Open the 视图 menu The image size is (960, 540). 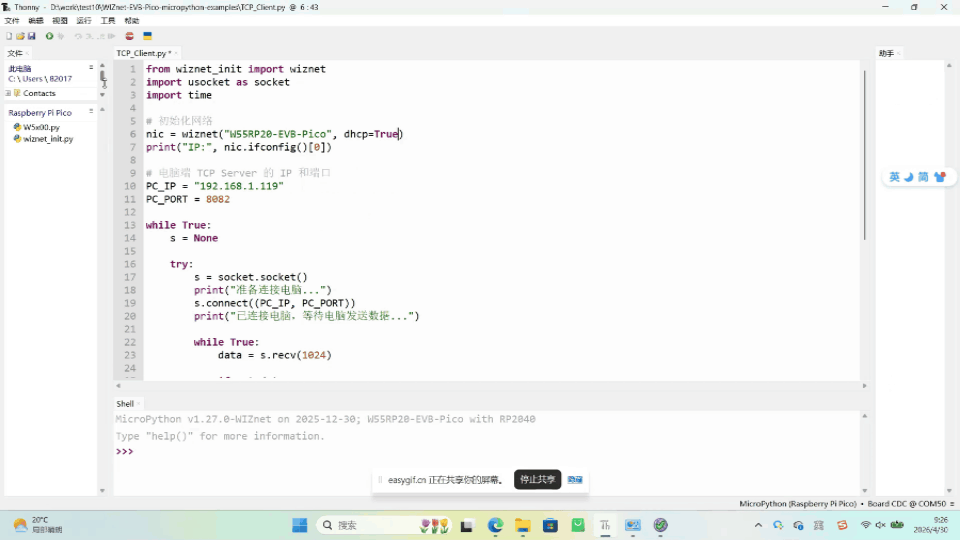[60, 21]
